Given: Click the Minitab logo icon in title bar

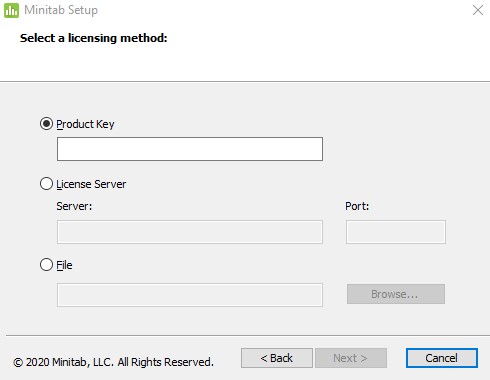Looking at the screenshot, I should tap(11, 10).
